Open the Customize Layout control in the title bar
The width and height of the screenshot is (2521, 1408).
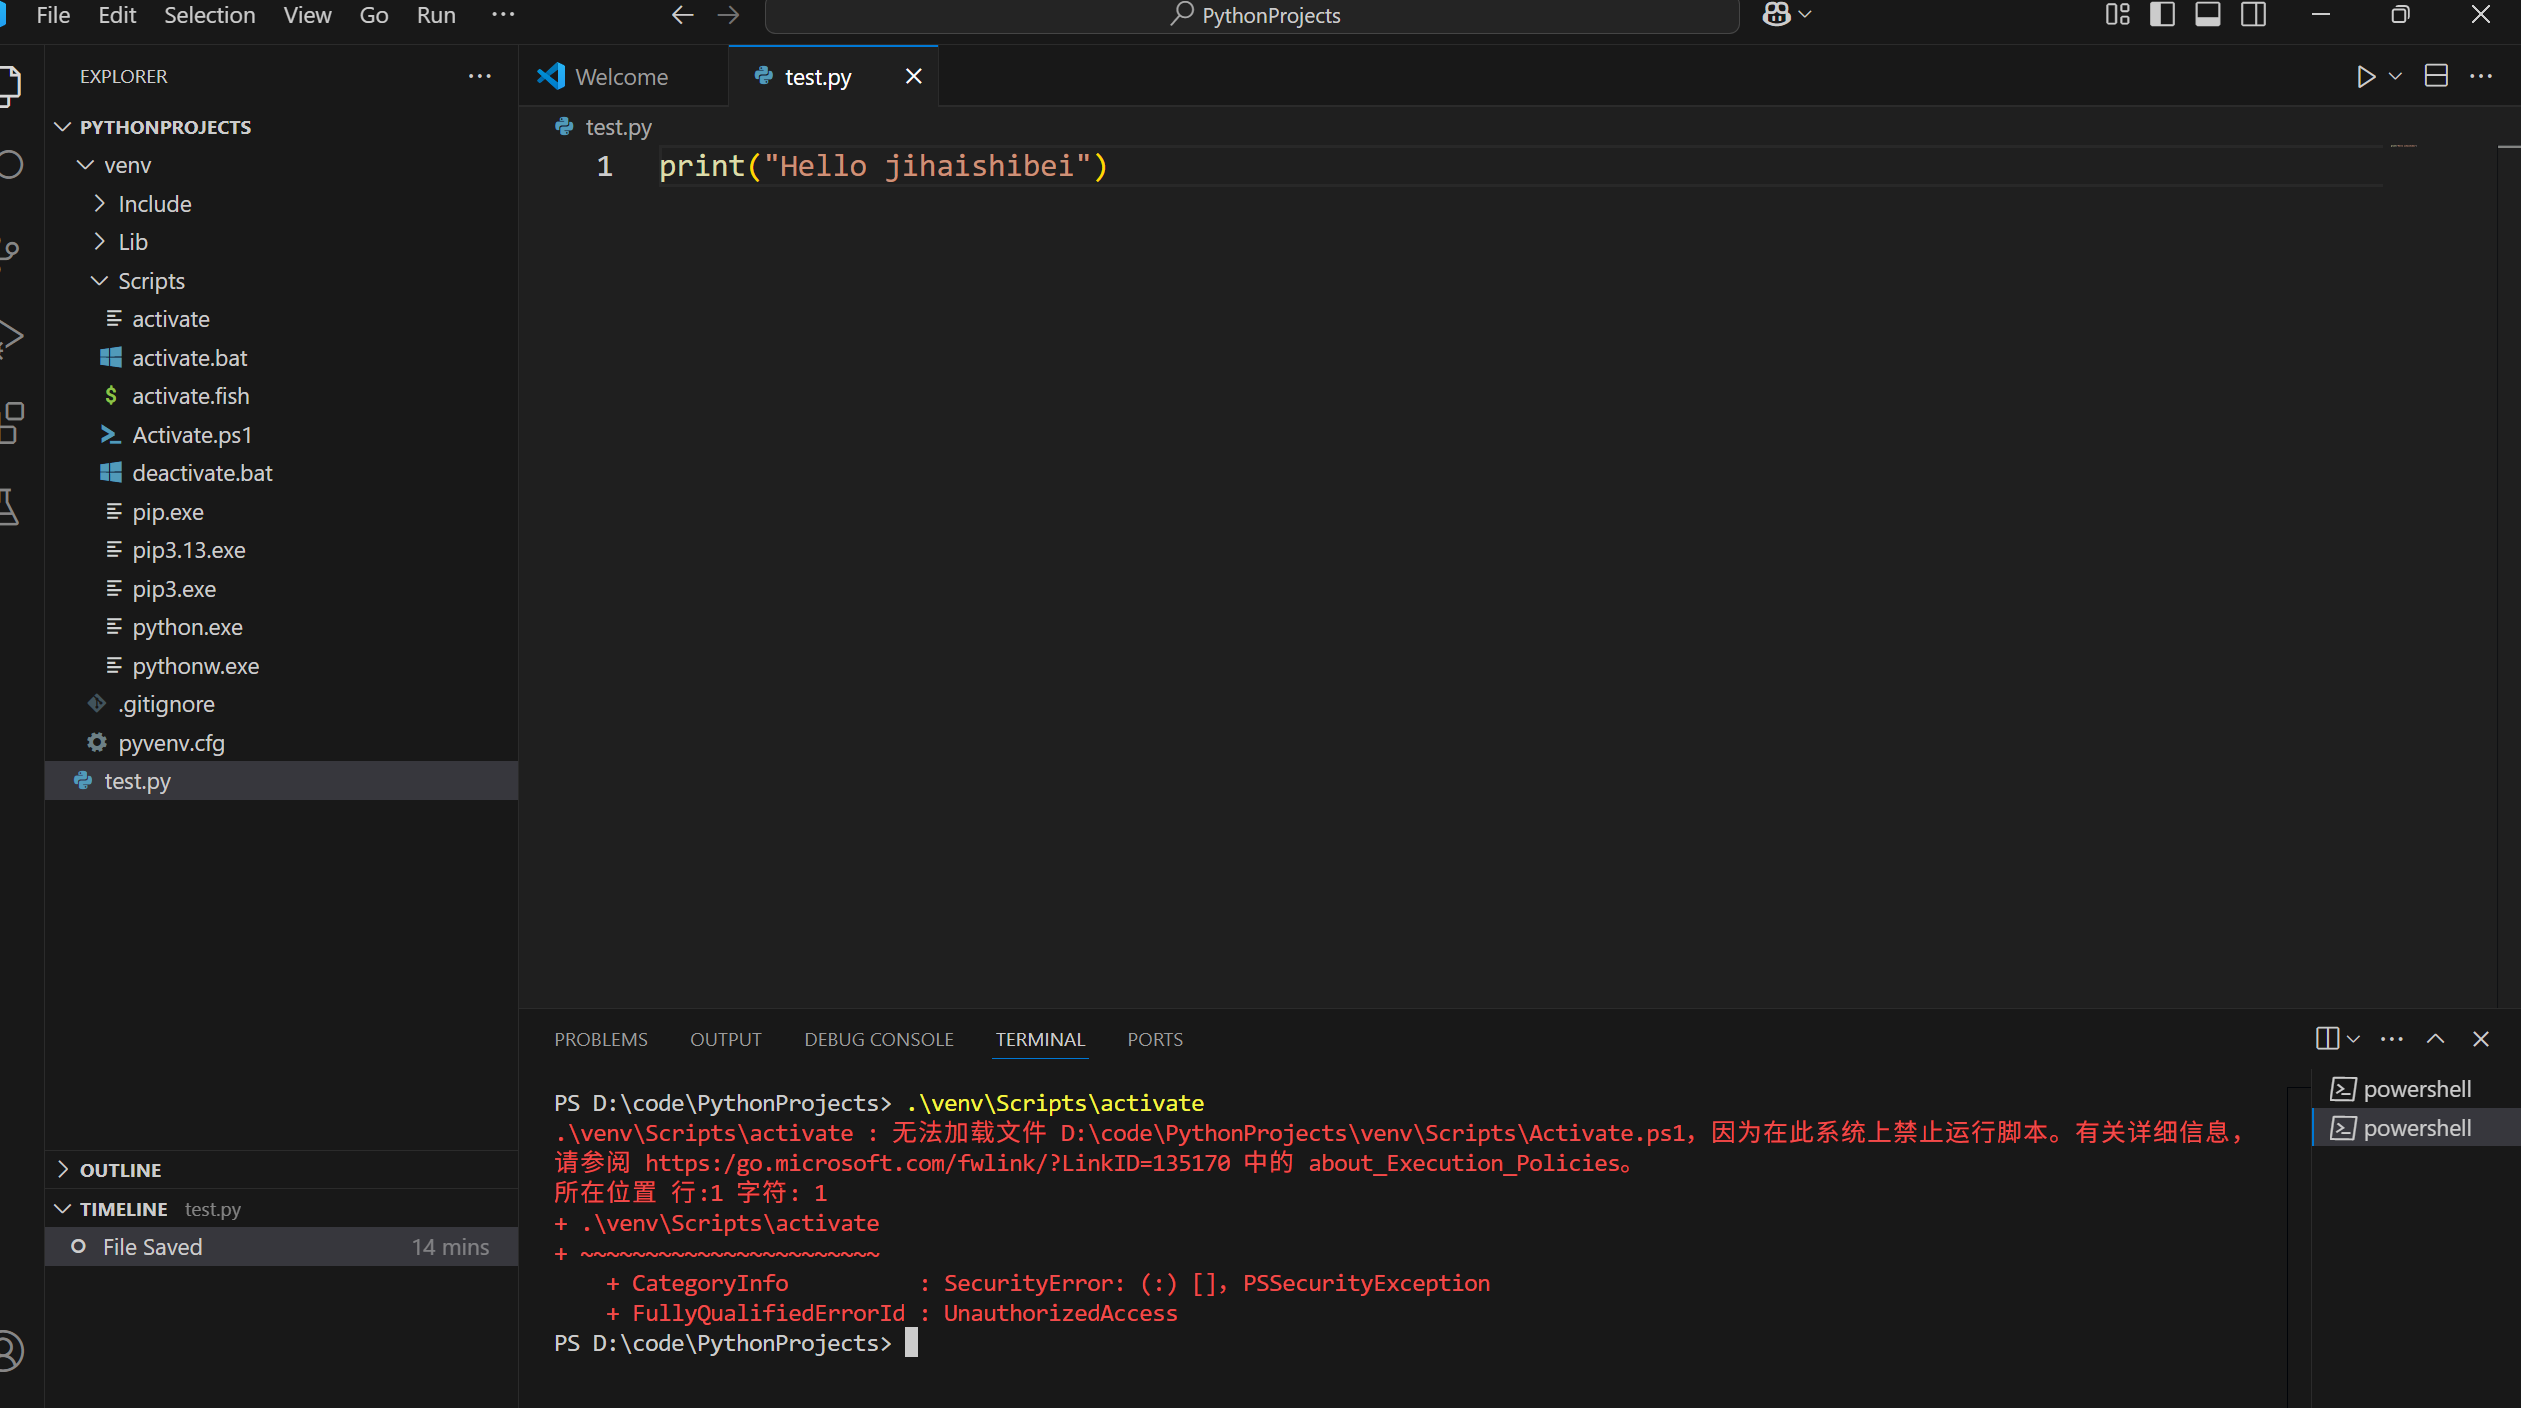pos(2116,15)
